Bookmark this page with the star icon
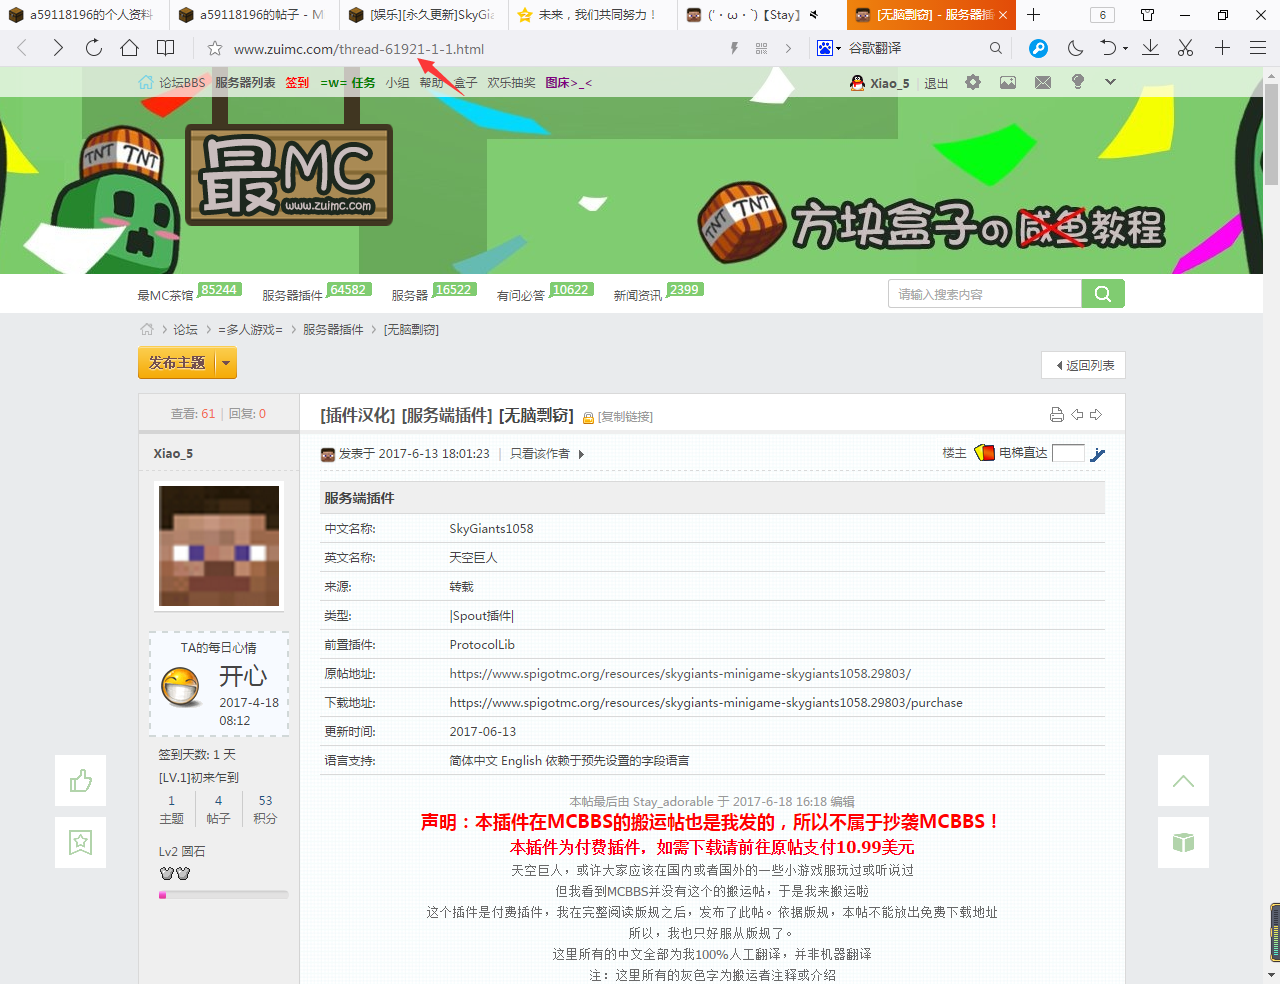The height and width of the screenshot is (984, 1280). (214, 48)
